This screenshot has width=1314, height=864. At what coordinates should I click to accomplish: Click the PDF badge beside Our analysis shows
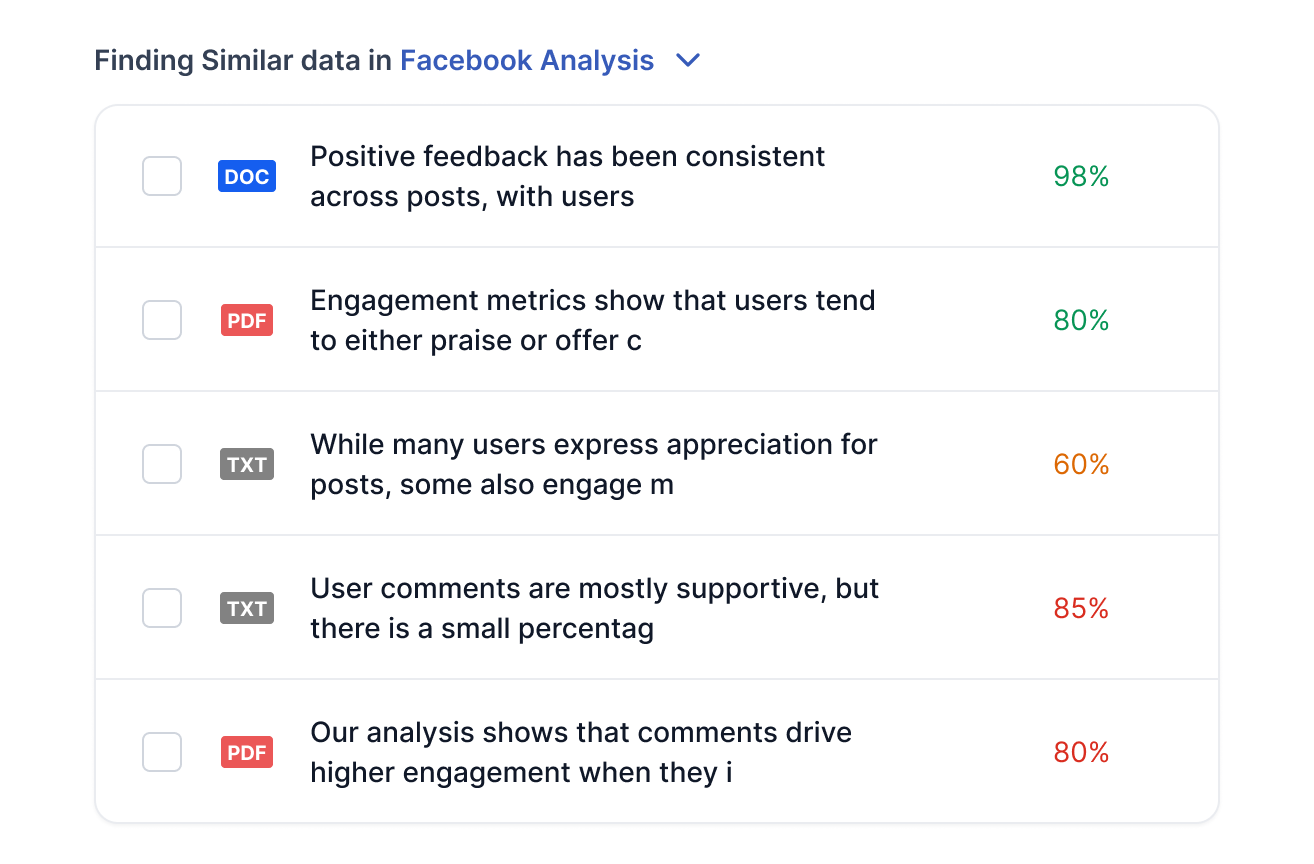247,753
